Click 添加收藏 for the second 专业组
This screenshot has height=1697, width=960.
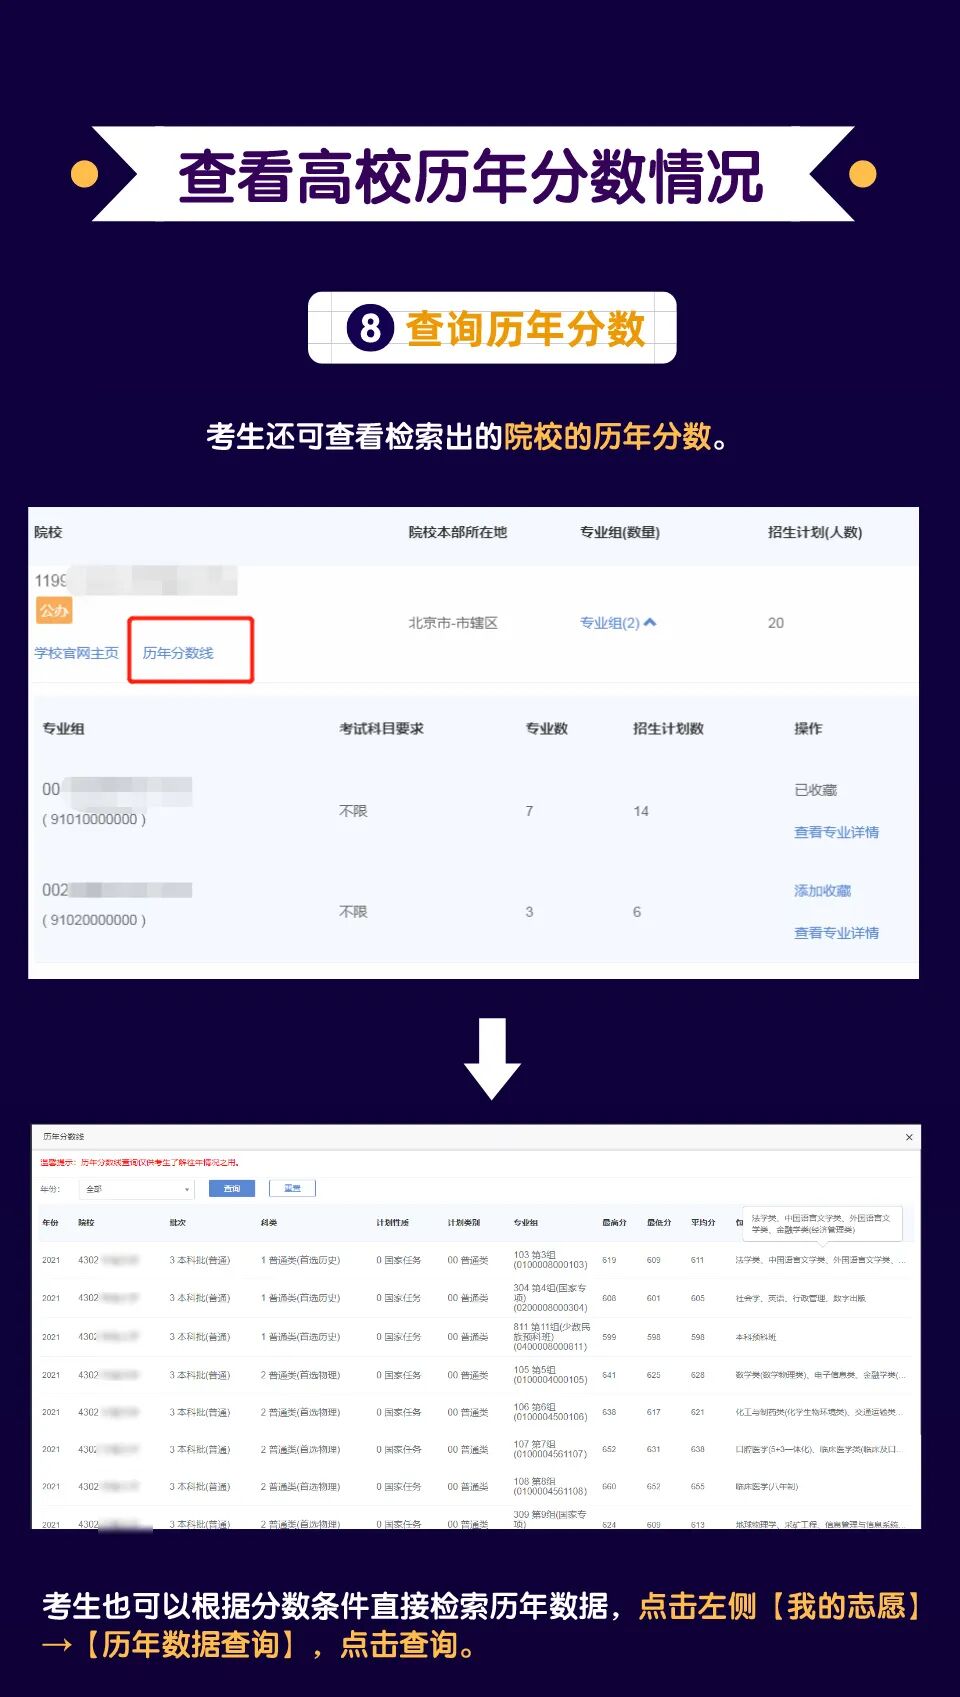pos(822,891)
